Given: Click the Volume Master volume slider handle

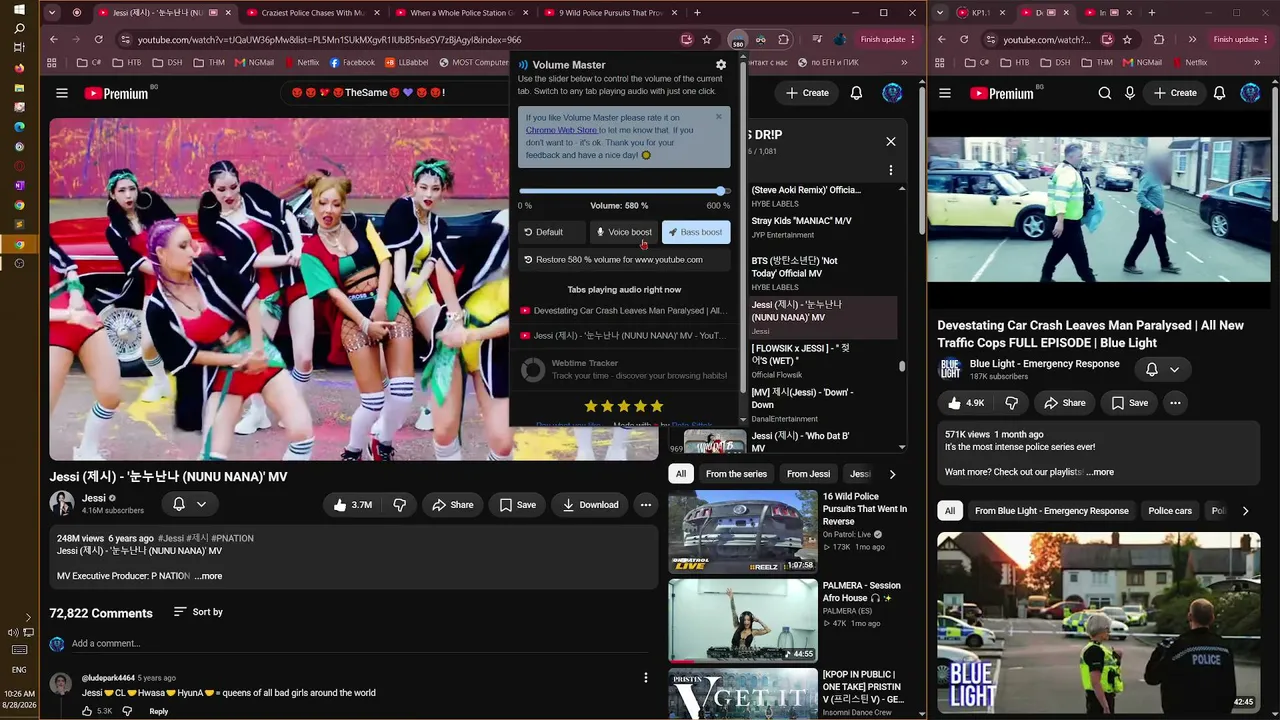Looking at the screenshot, I should tap(720, 191).
